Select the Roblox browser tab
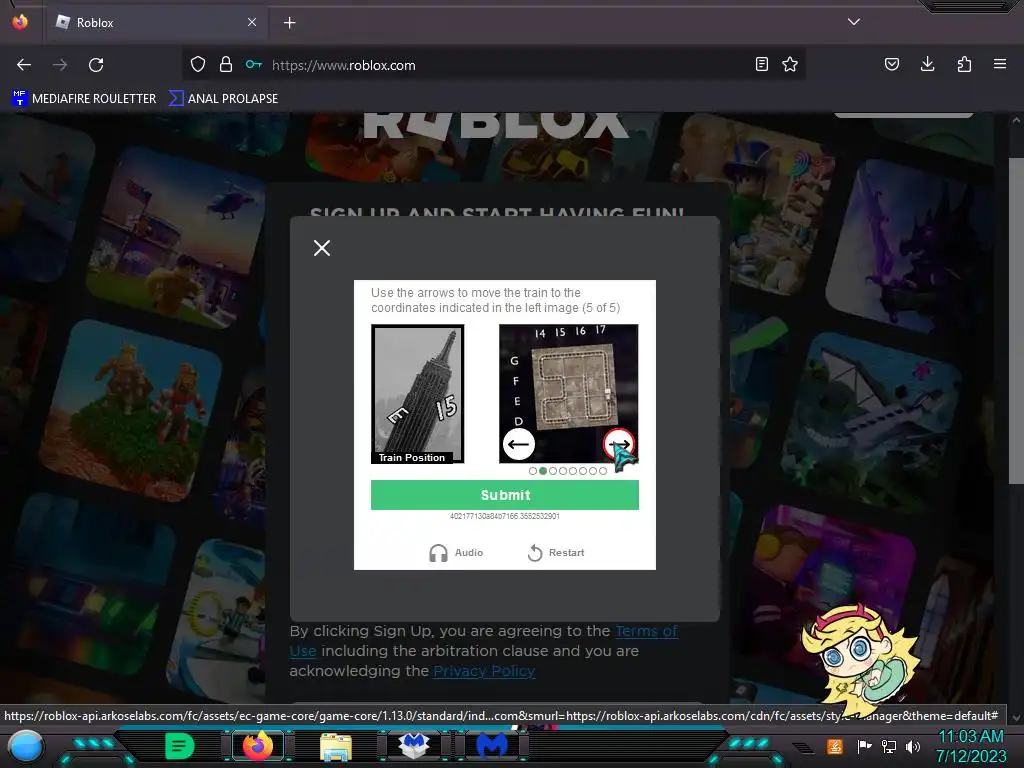 pyautogui.click(x=156, y=23)
